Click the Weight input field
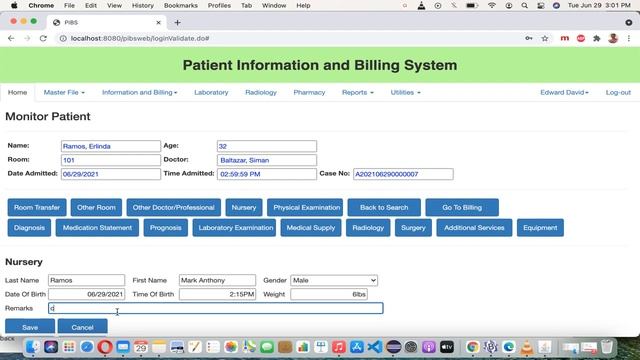The width and height of the screenshot is (640, 360). pos(329,294)
